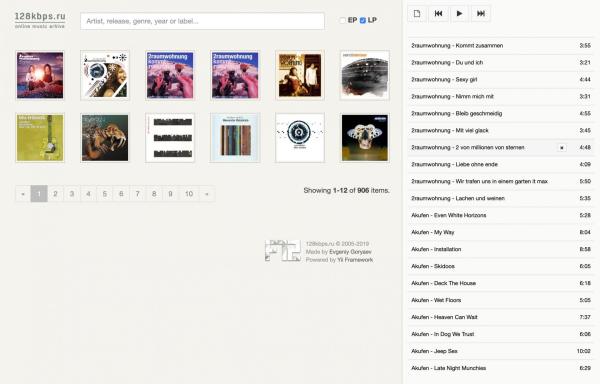Go to pagination page 10
600x384 pixels.
189,194
